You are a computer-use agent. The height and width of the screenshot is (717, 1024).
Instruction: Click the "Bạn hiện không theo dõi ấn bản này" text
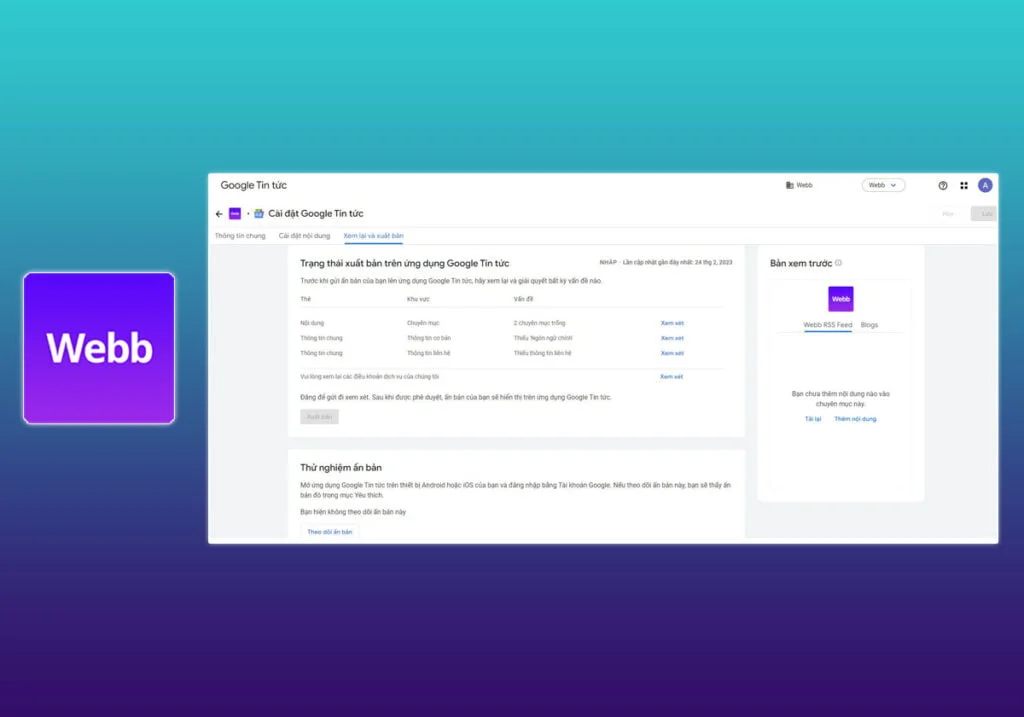353,512
